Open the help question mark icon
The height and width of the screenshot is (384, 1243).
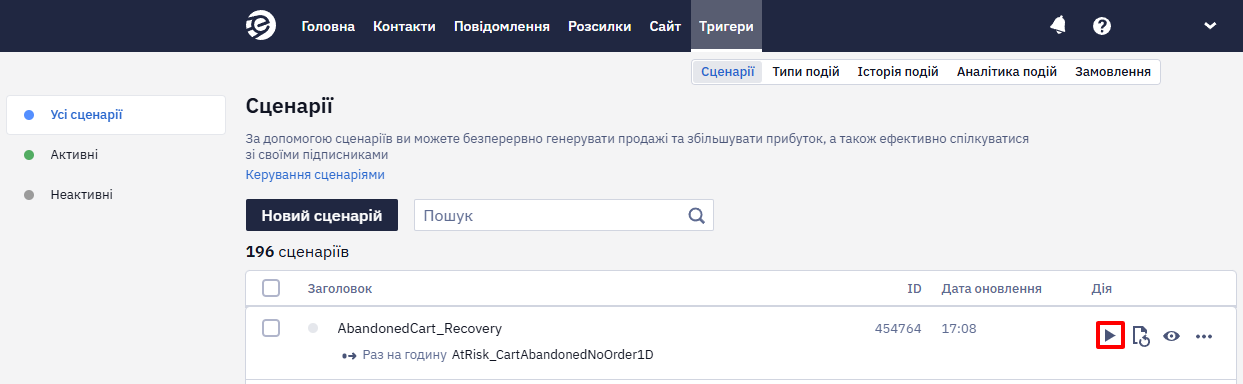[x=1102, y=26]
